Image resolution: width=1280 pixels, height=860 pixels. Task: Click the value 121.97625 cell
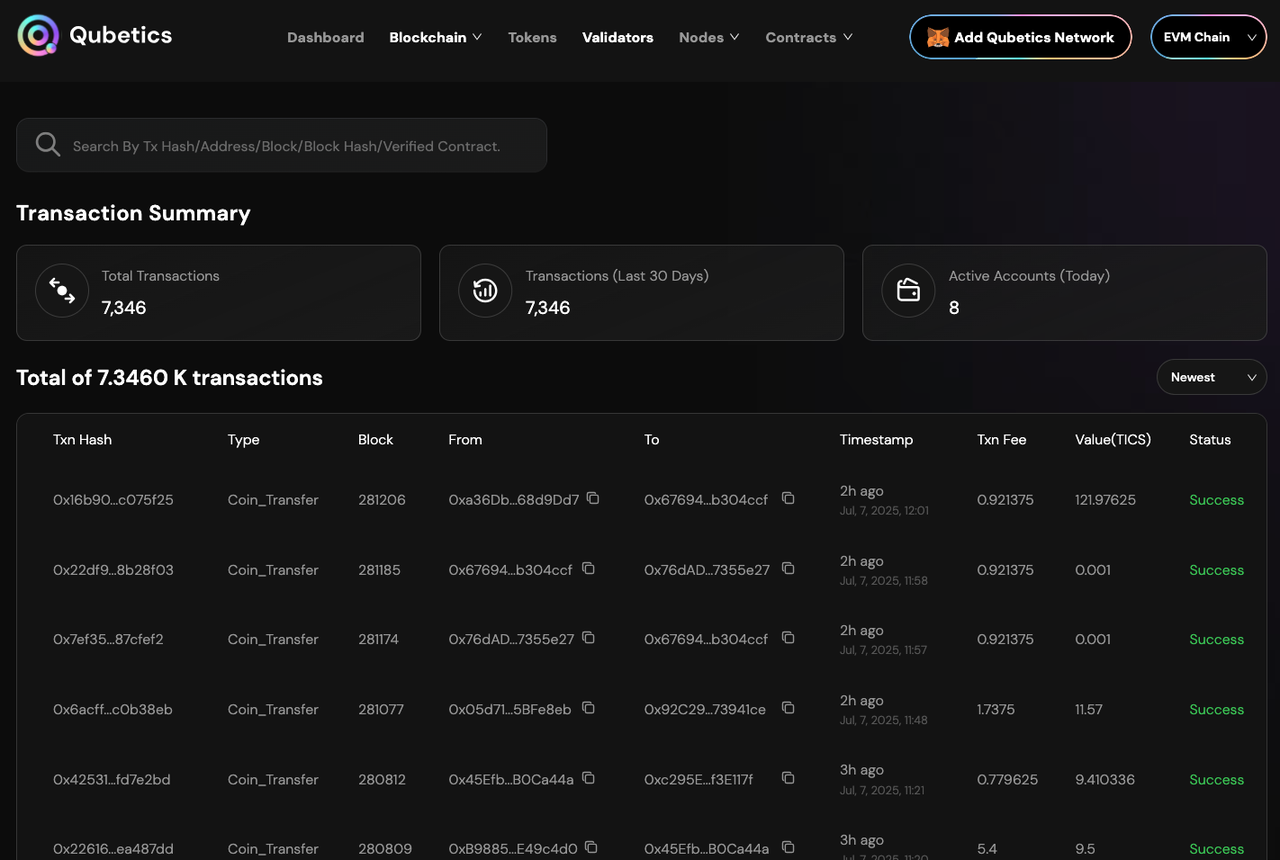pos(1105,500)
